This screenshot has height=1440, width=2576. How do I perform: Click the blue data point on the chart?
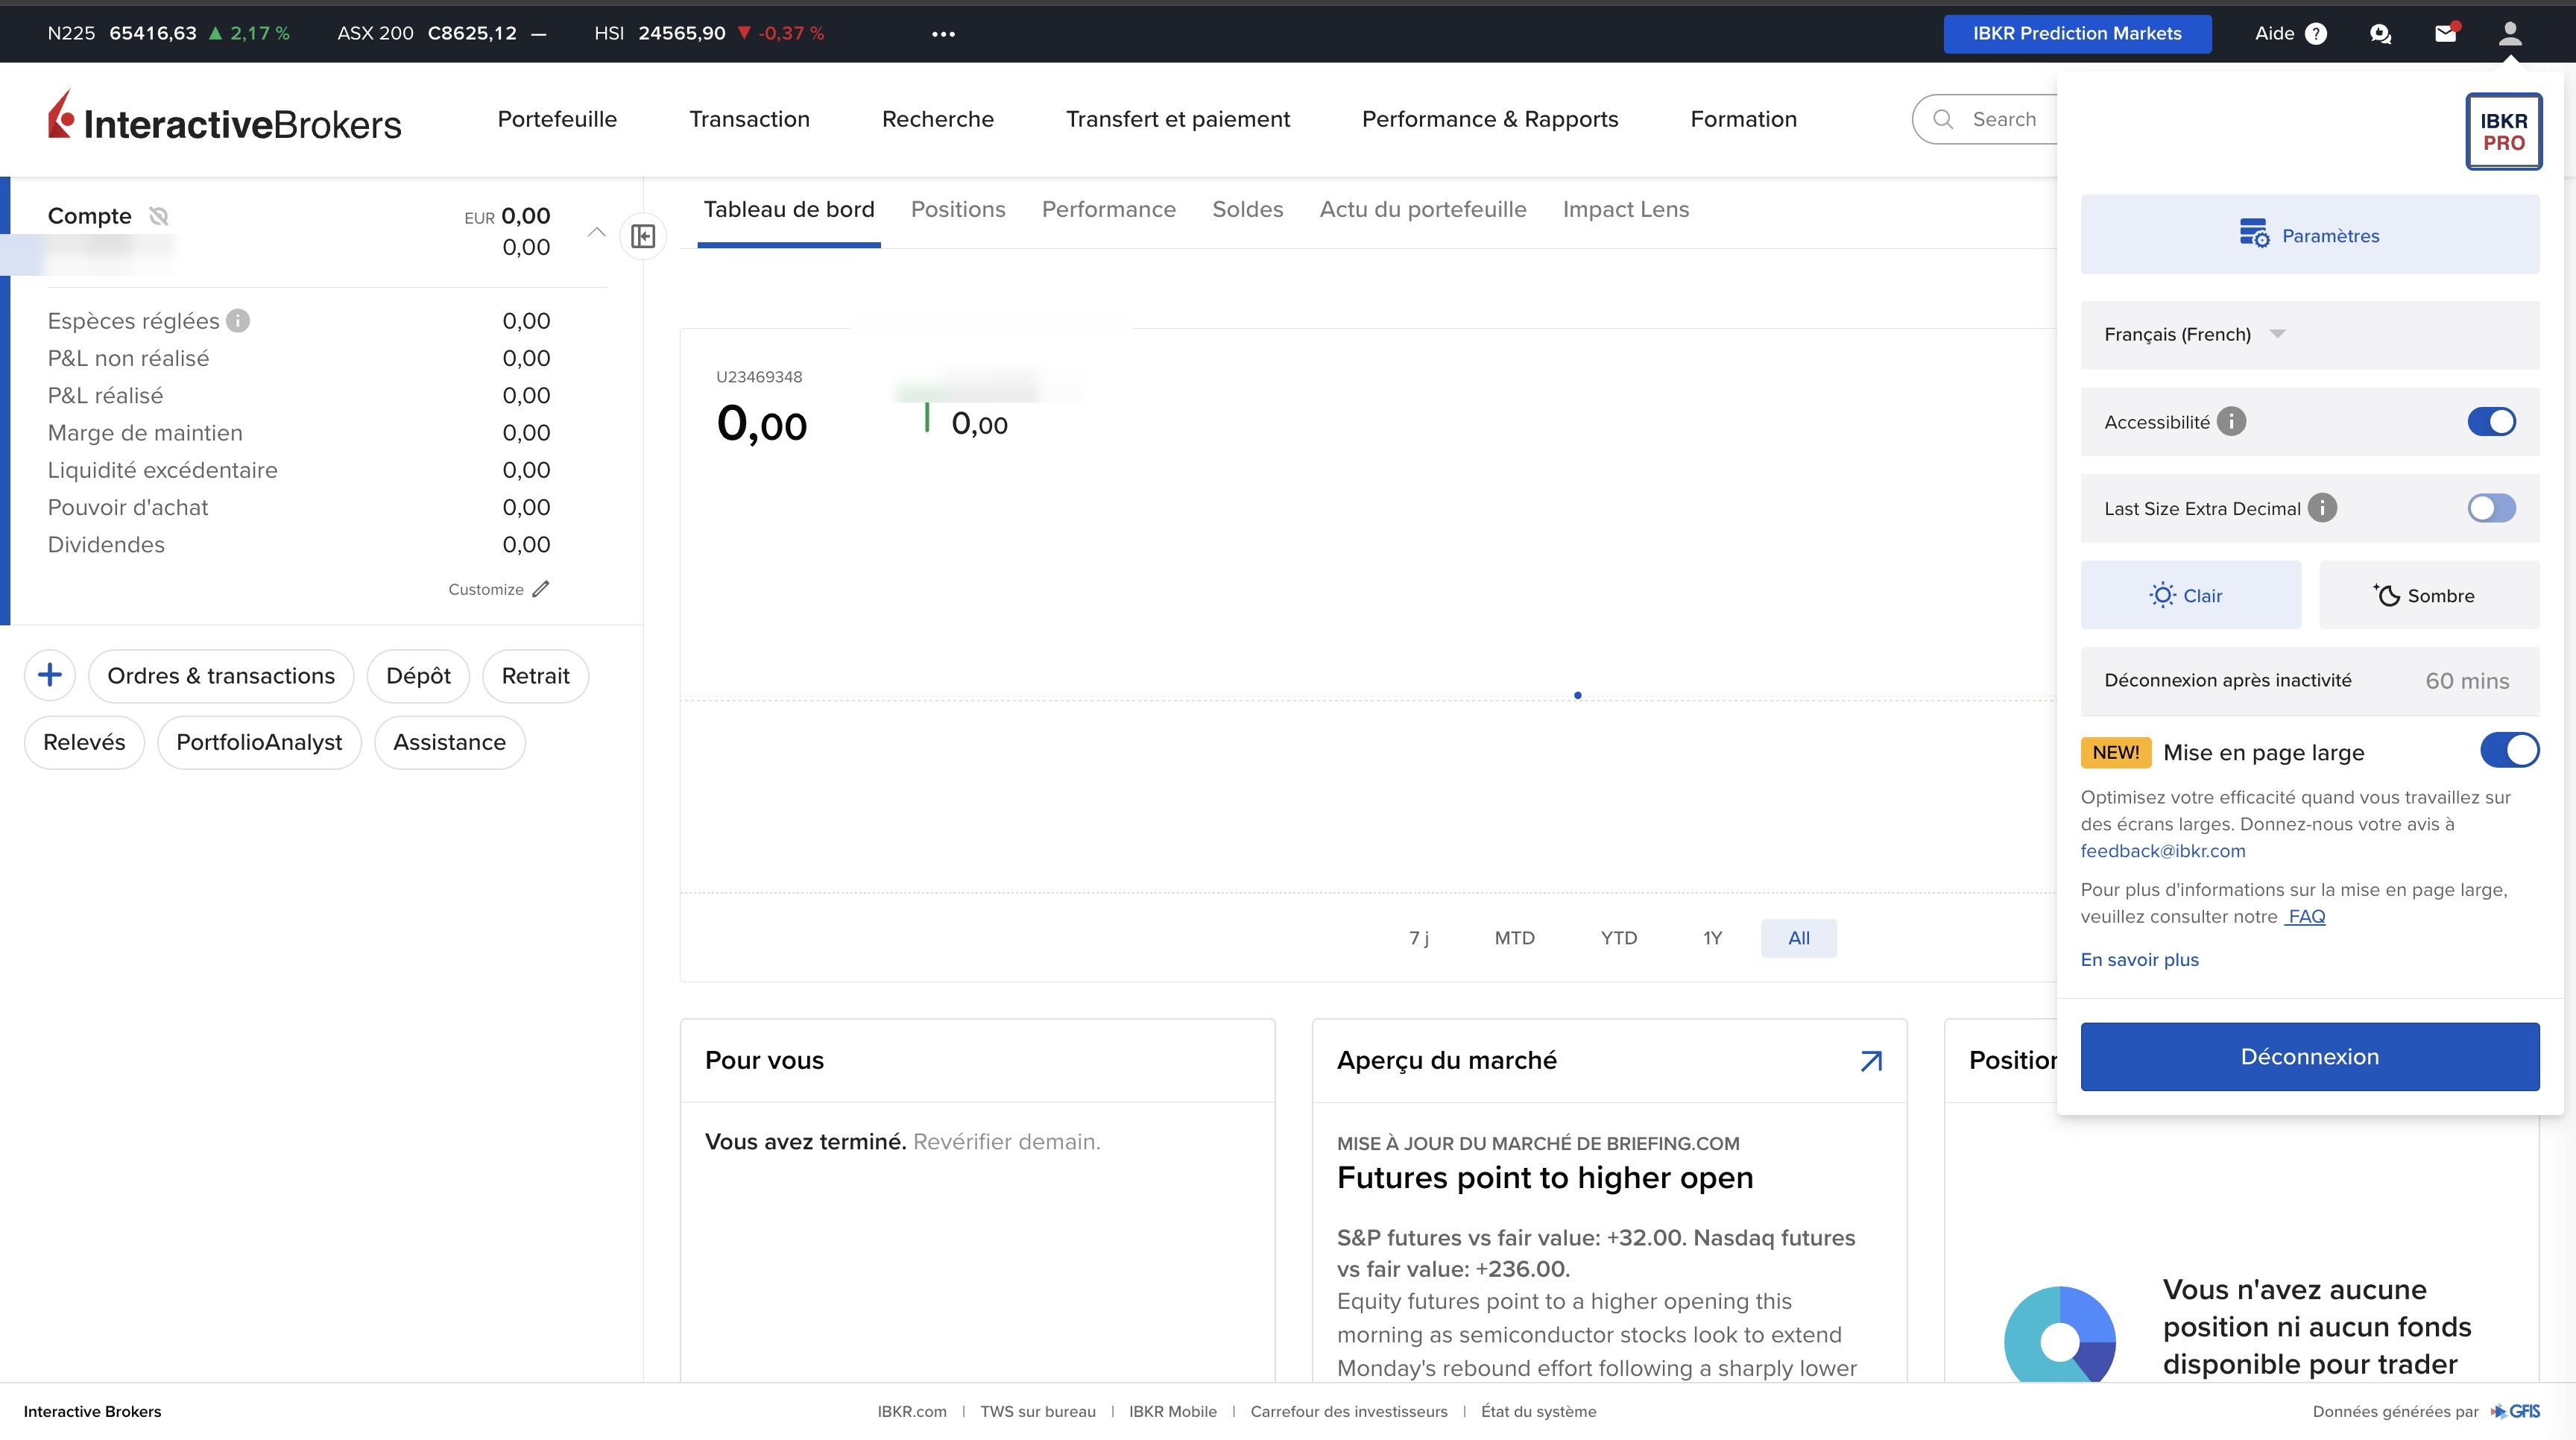click(1578, 695)
